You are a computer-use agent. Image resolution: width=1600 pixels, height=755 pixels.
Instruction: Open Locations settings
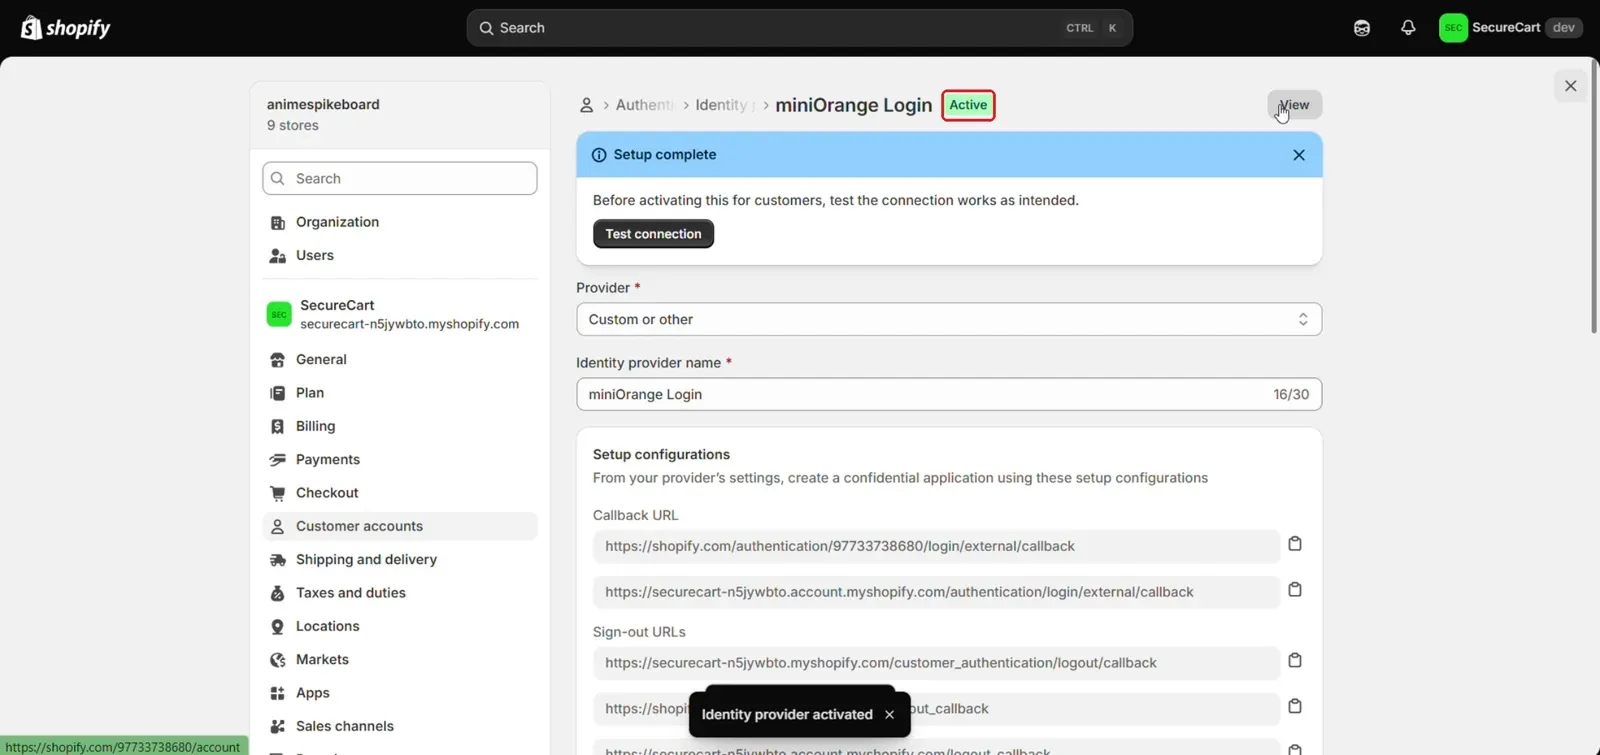[x=400, y=626]
